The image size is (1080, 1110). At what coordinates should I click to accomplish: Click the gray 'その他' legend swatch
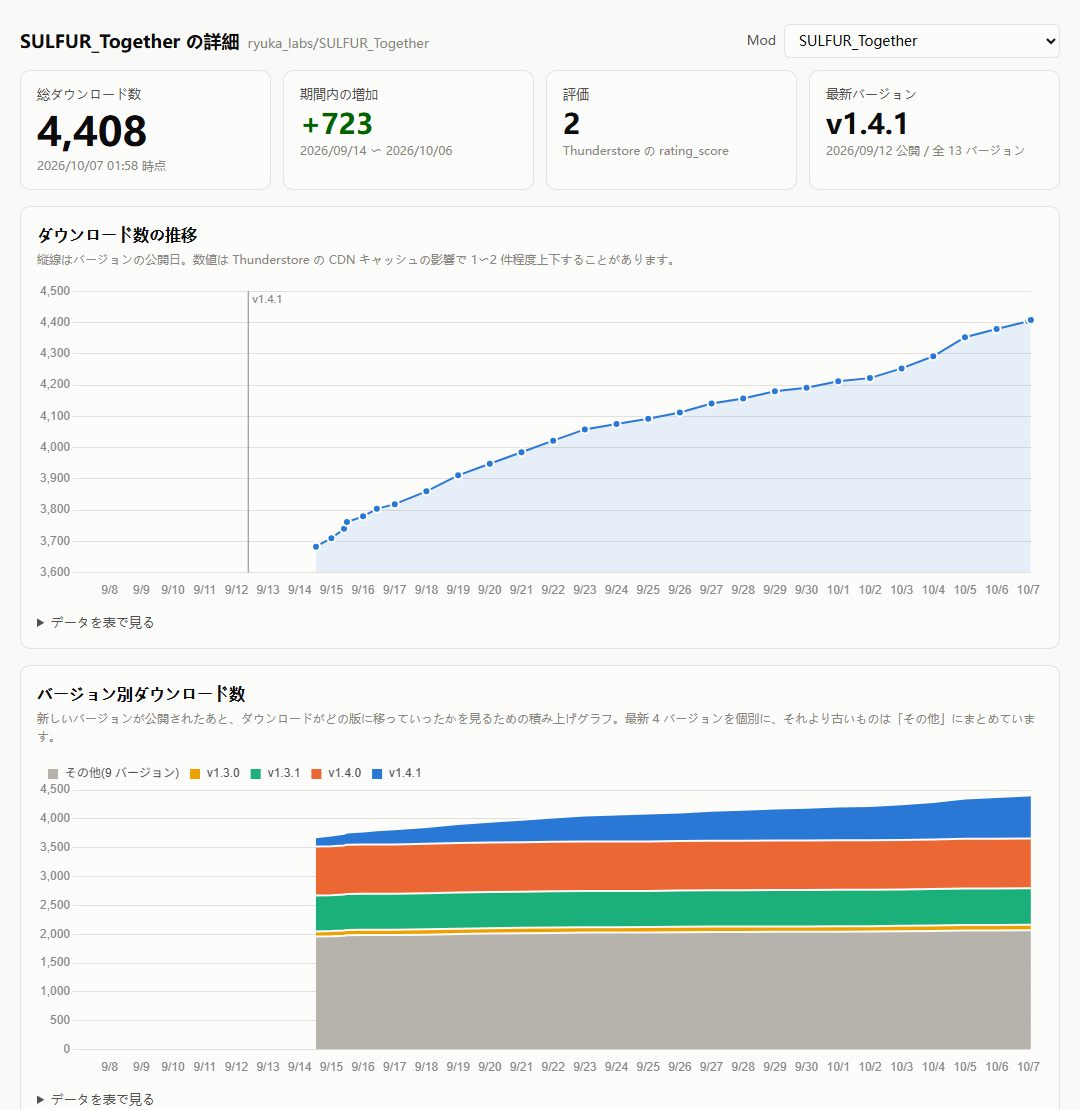click(x=53, y=774)
